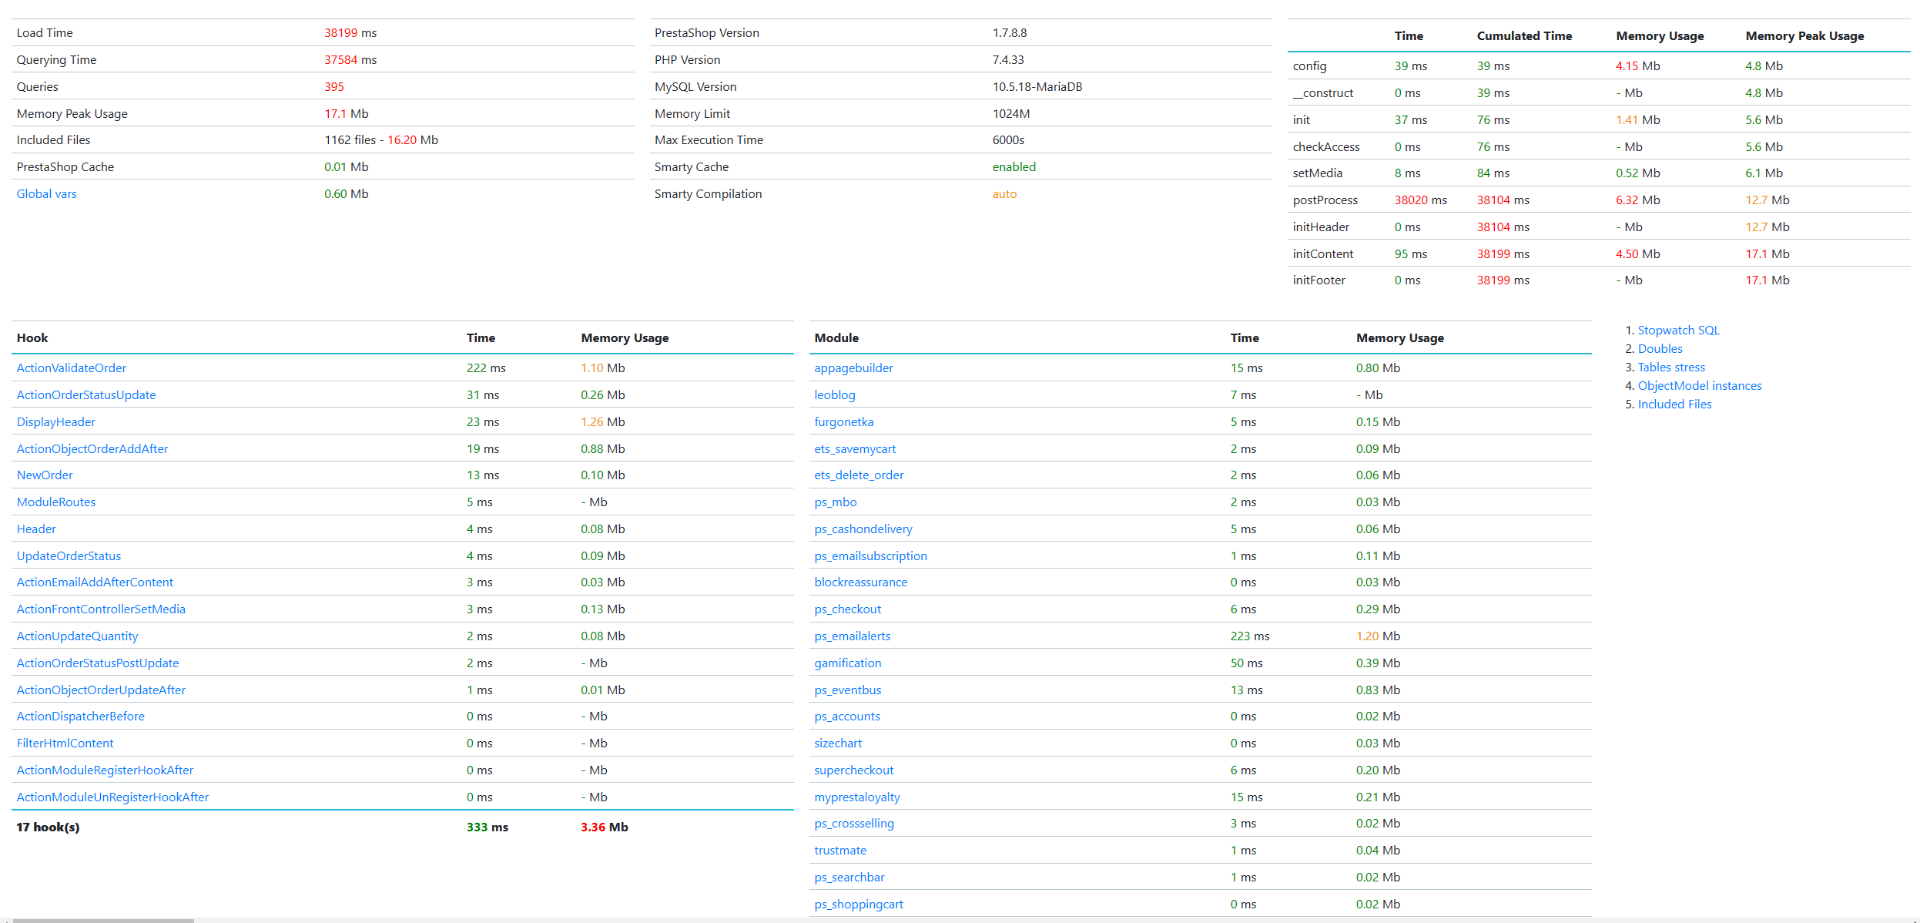Open ActionObjectOrderAddAfter hook details
The height and width of the screenshot is (923, 1920).
(x=92, y=449)
